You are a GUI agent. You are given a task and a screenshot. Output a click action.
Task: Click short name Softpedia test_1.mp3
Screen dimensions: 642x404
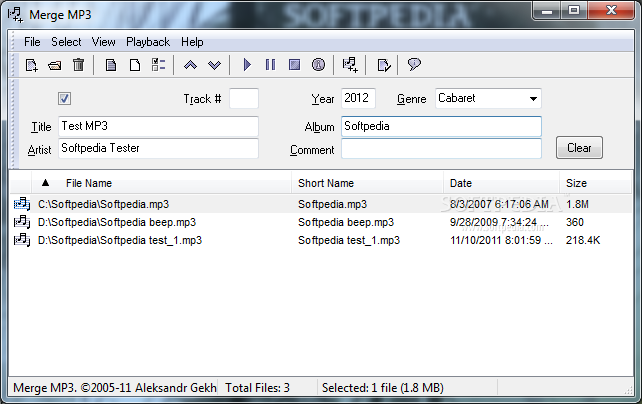(x=348, y=240)
